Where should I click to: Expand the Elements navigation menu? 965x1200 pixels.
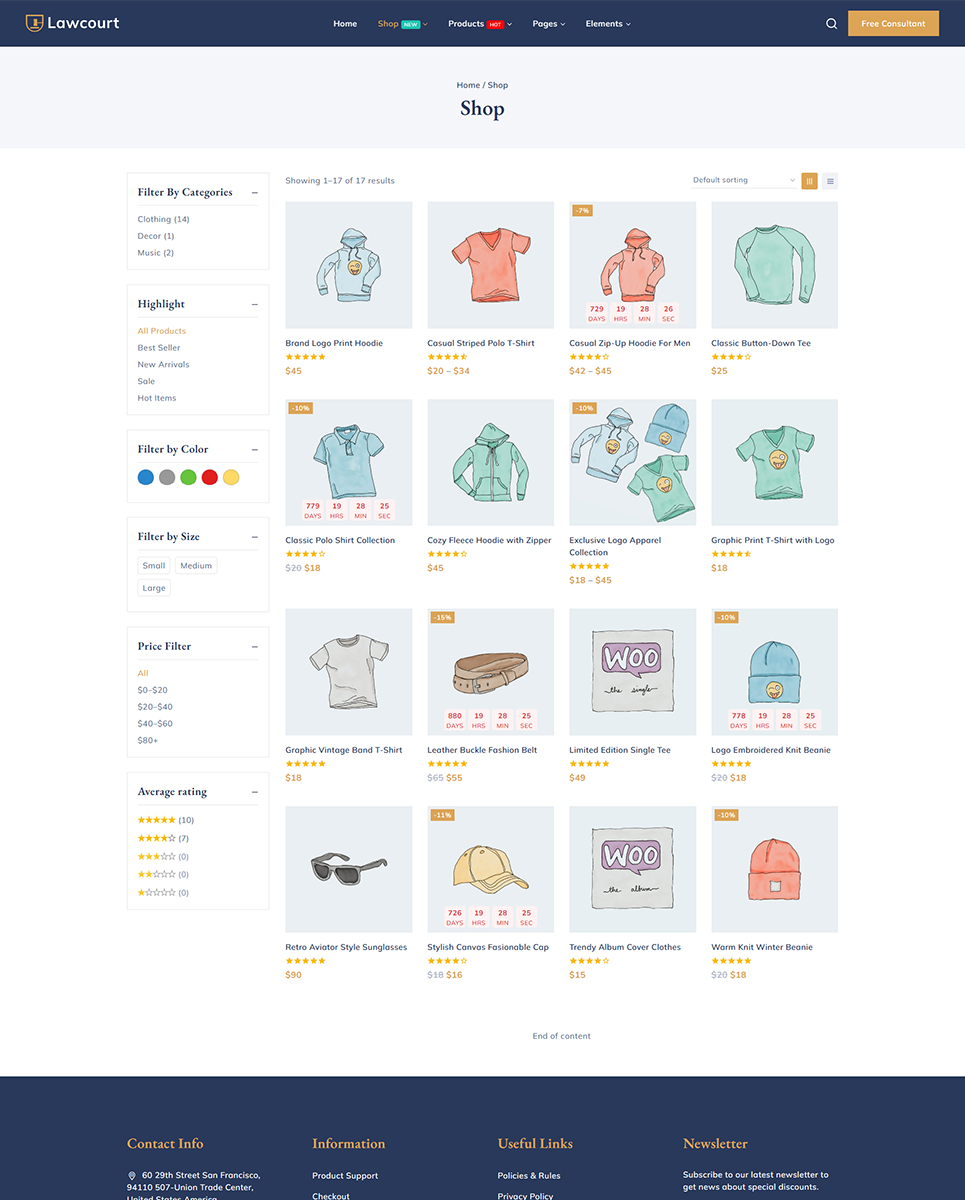(x=607, y=23)
